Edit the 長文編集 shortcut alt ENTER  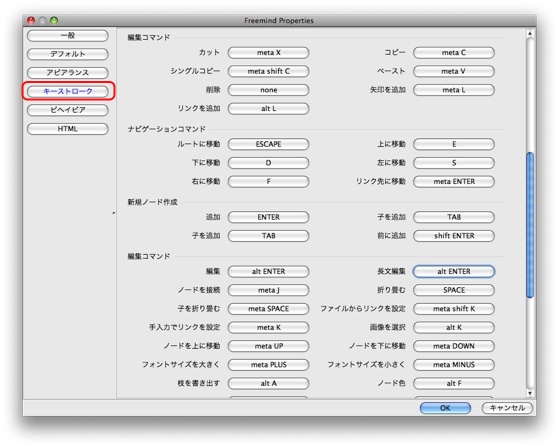454,271
